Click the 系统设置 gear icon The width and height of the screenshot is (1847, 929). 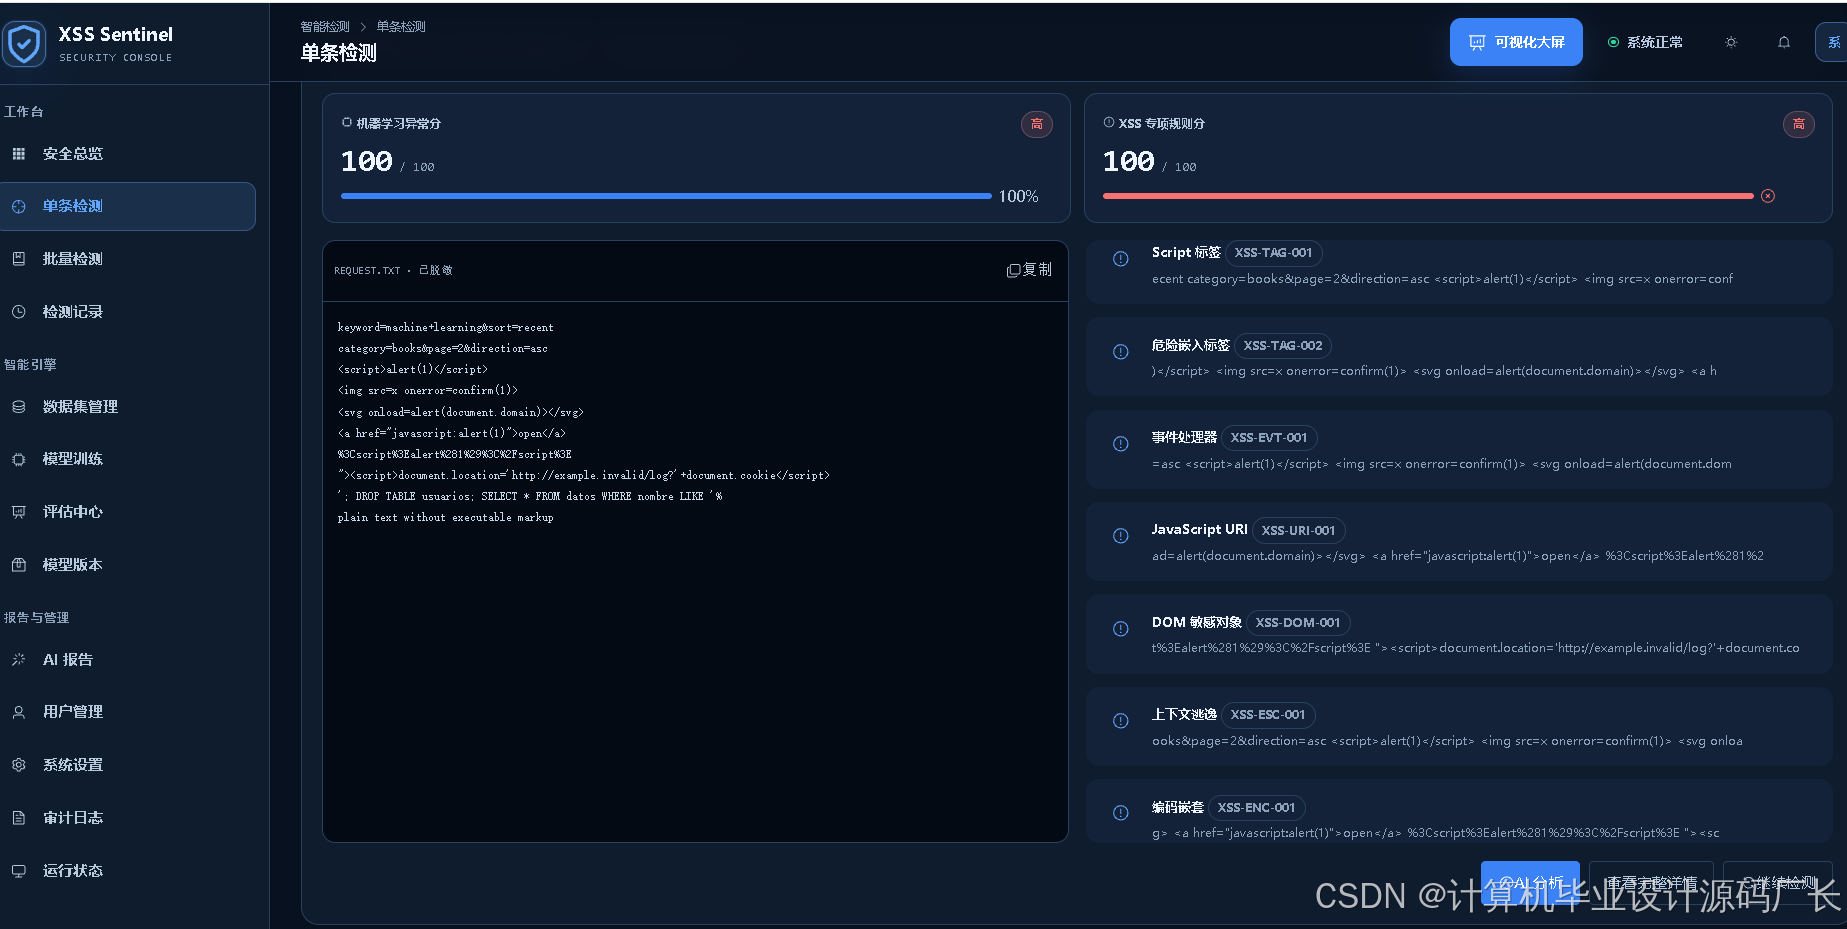pyautogui.click(x=18, y=765)
